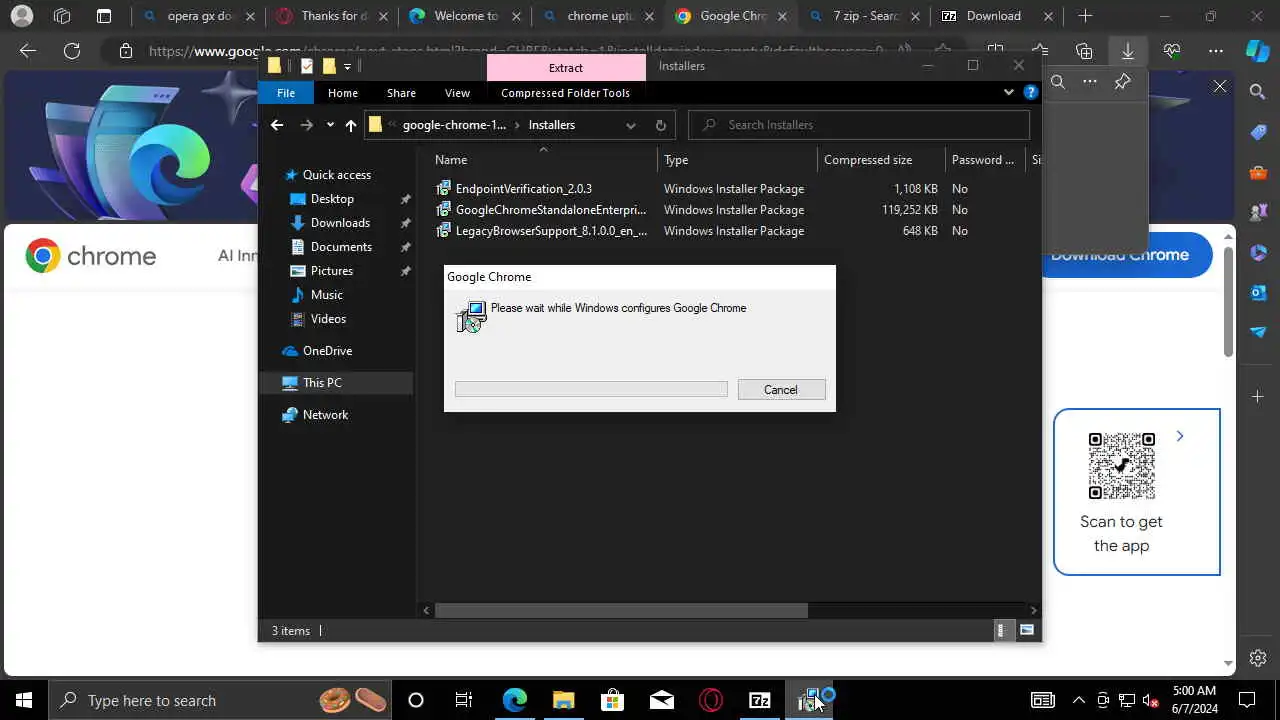Viewport: 1280px width, 720px height.
Task: Go up one folder level in Explorer
Action: point(350,125)
